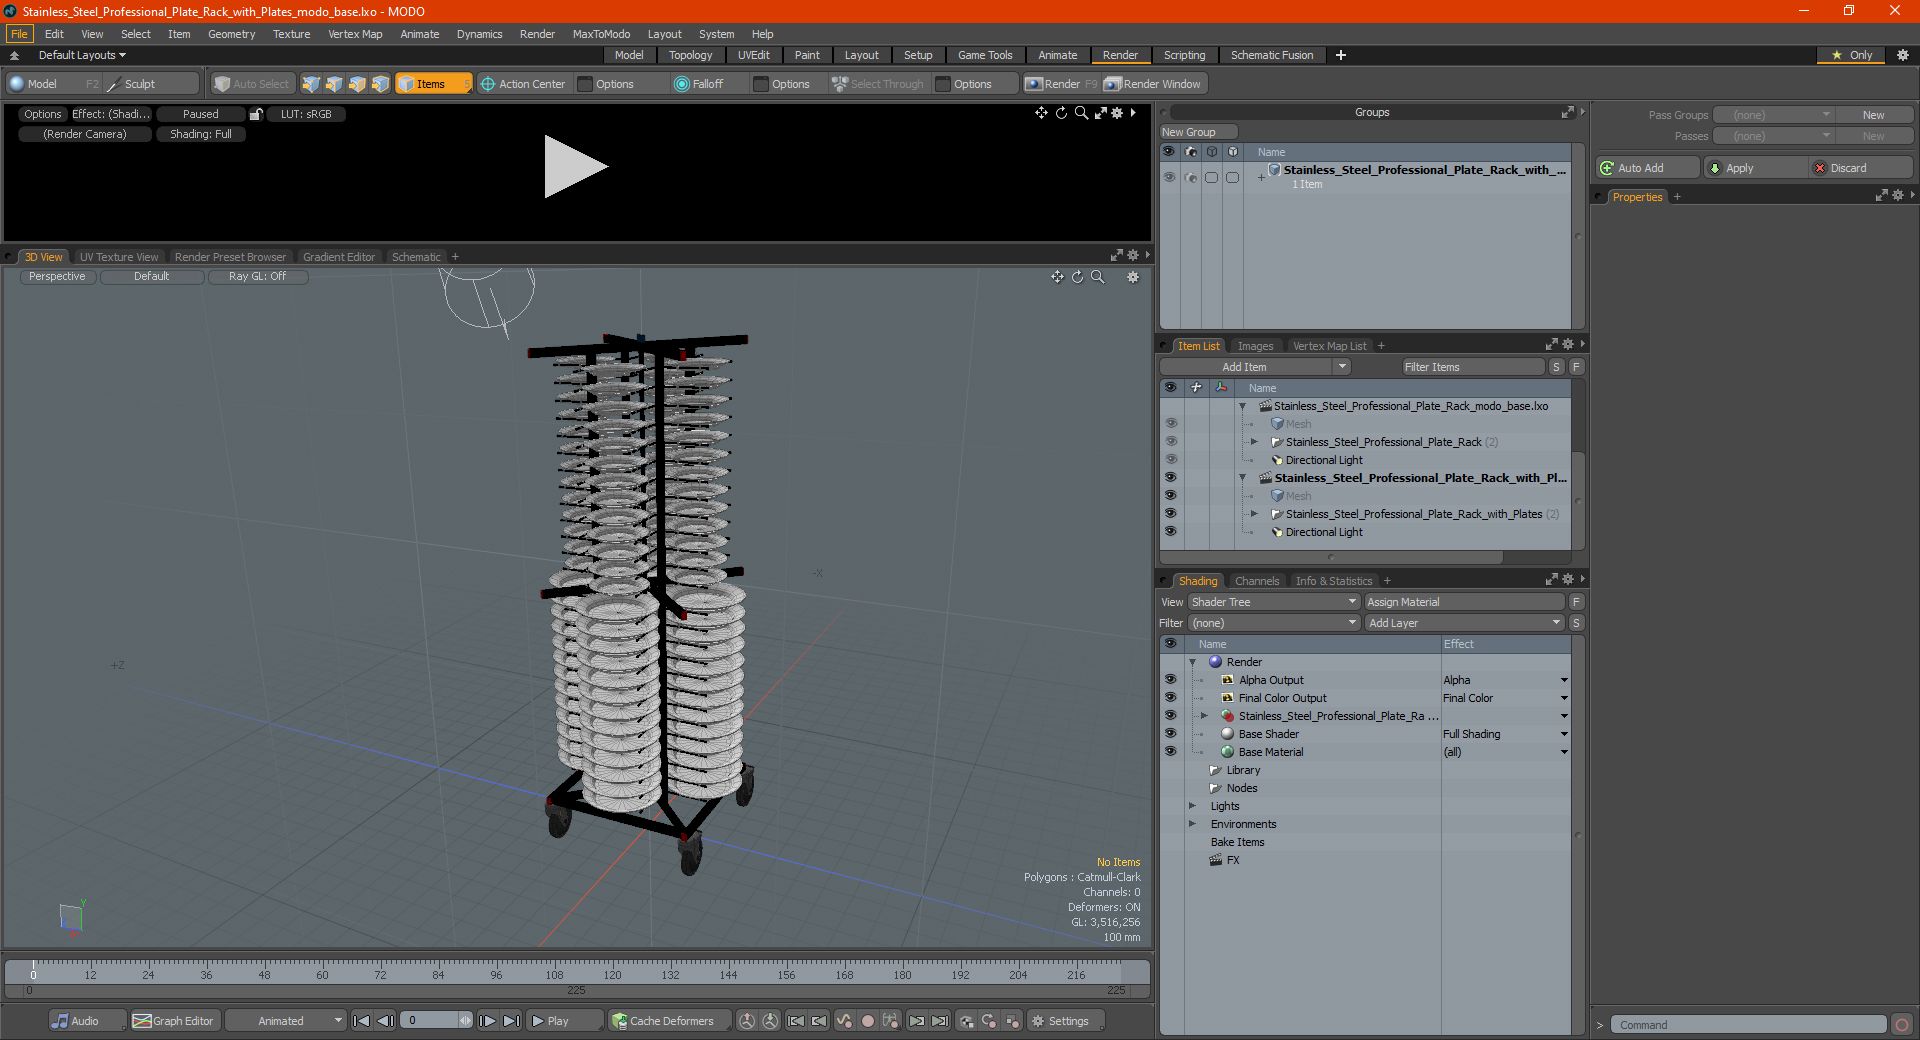Step to previous frame
The width and height of the screenshot is (1920, 1040).
(385, 1021)
